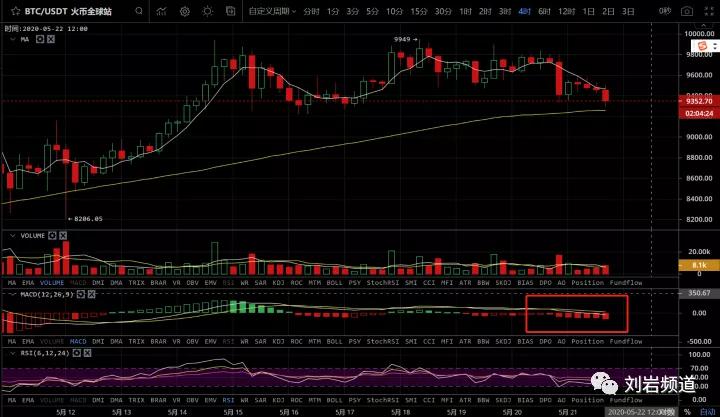
Task: Toggle the 自动 auto-scale button
Action: [708, 412]
